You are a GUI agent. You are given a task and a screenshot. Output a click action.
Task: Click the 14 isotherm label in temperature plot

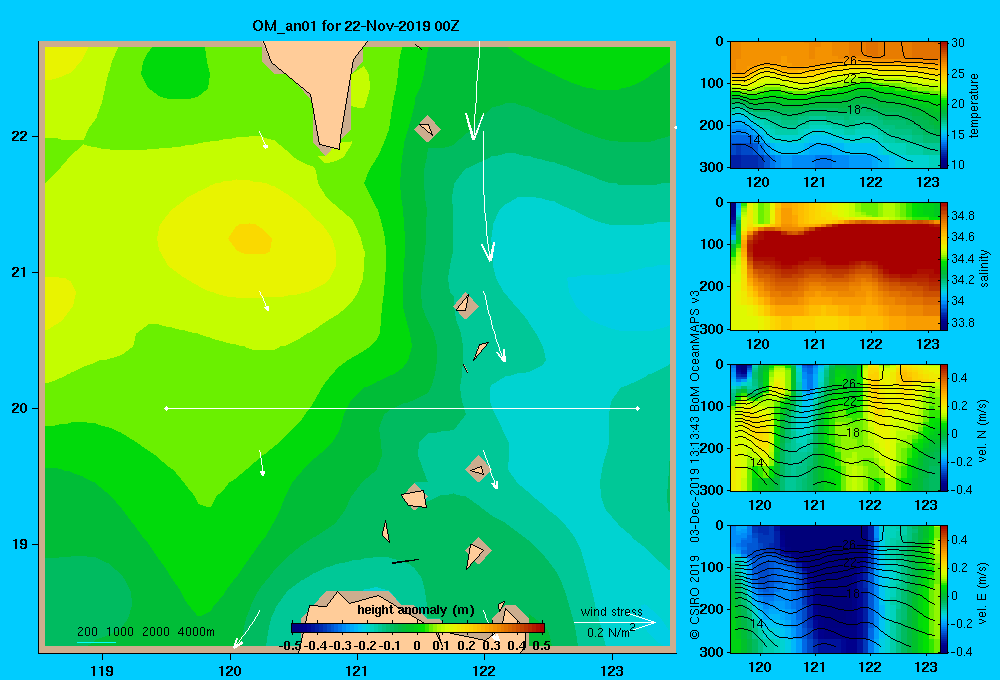pyautogui.click(x=753, y=140)
